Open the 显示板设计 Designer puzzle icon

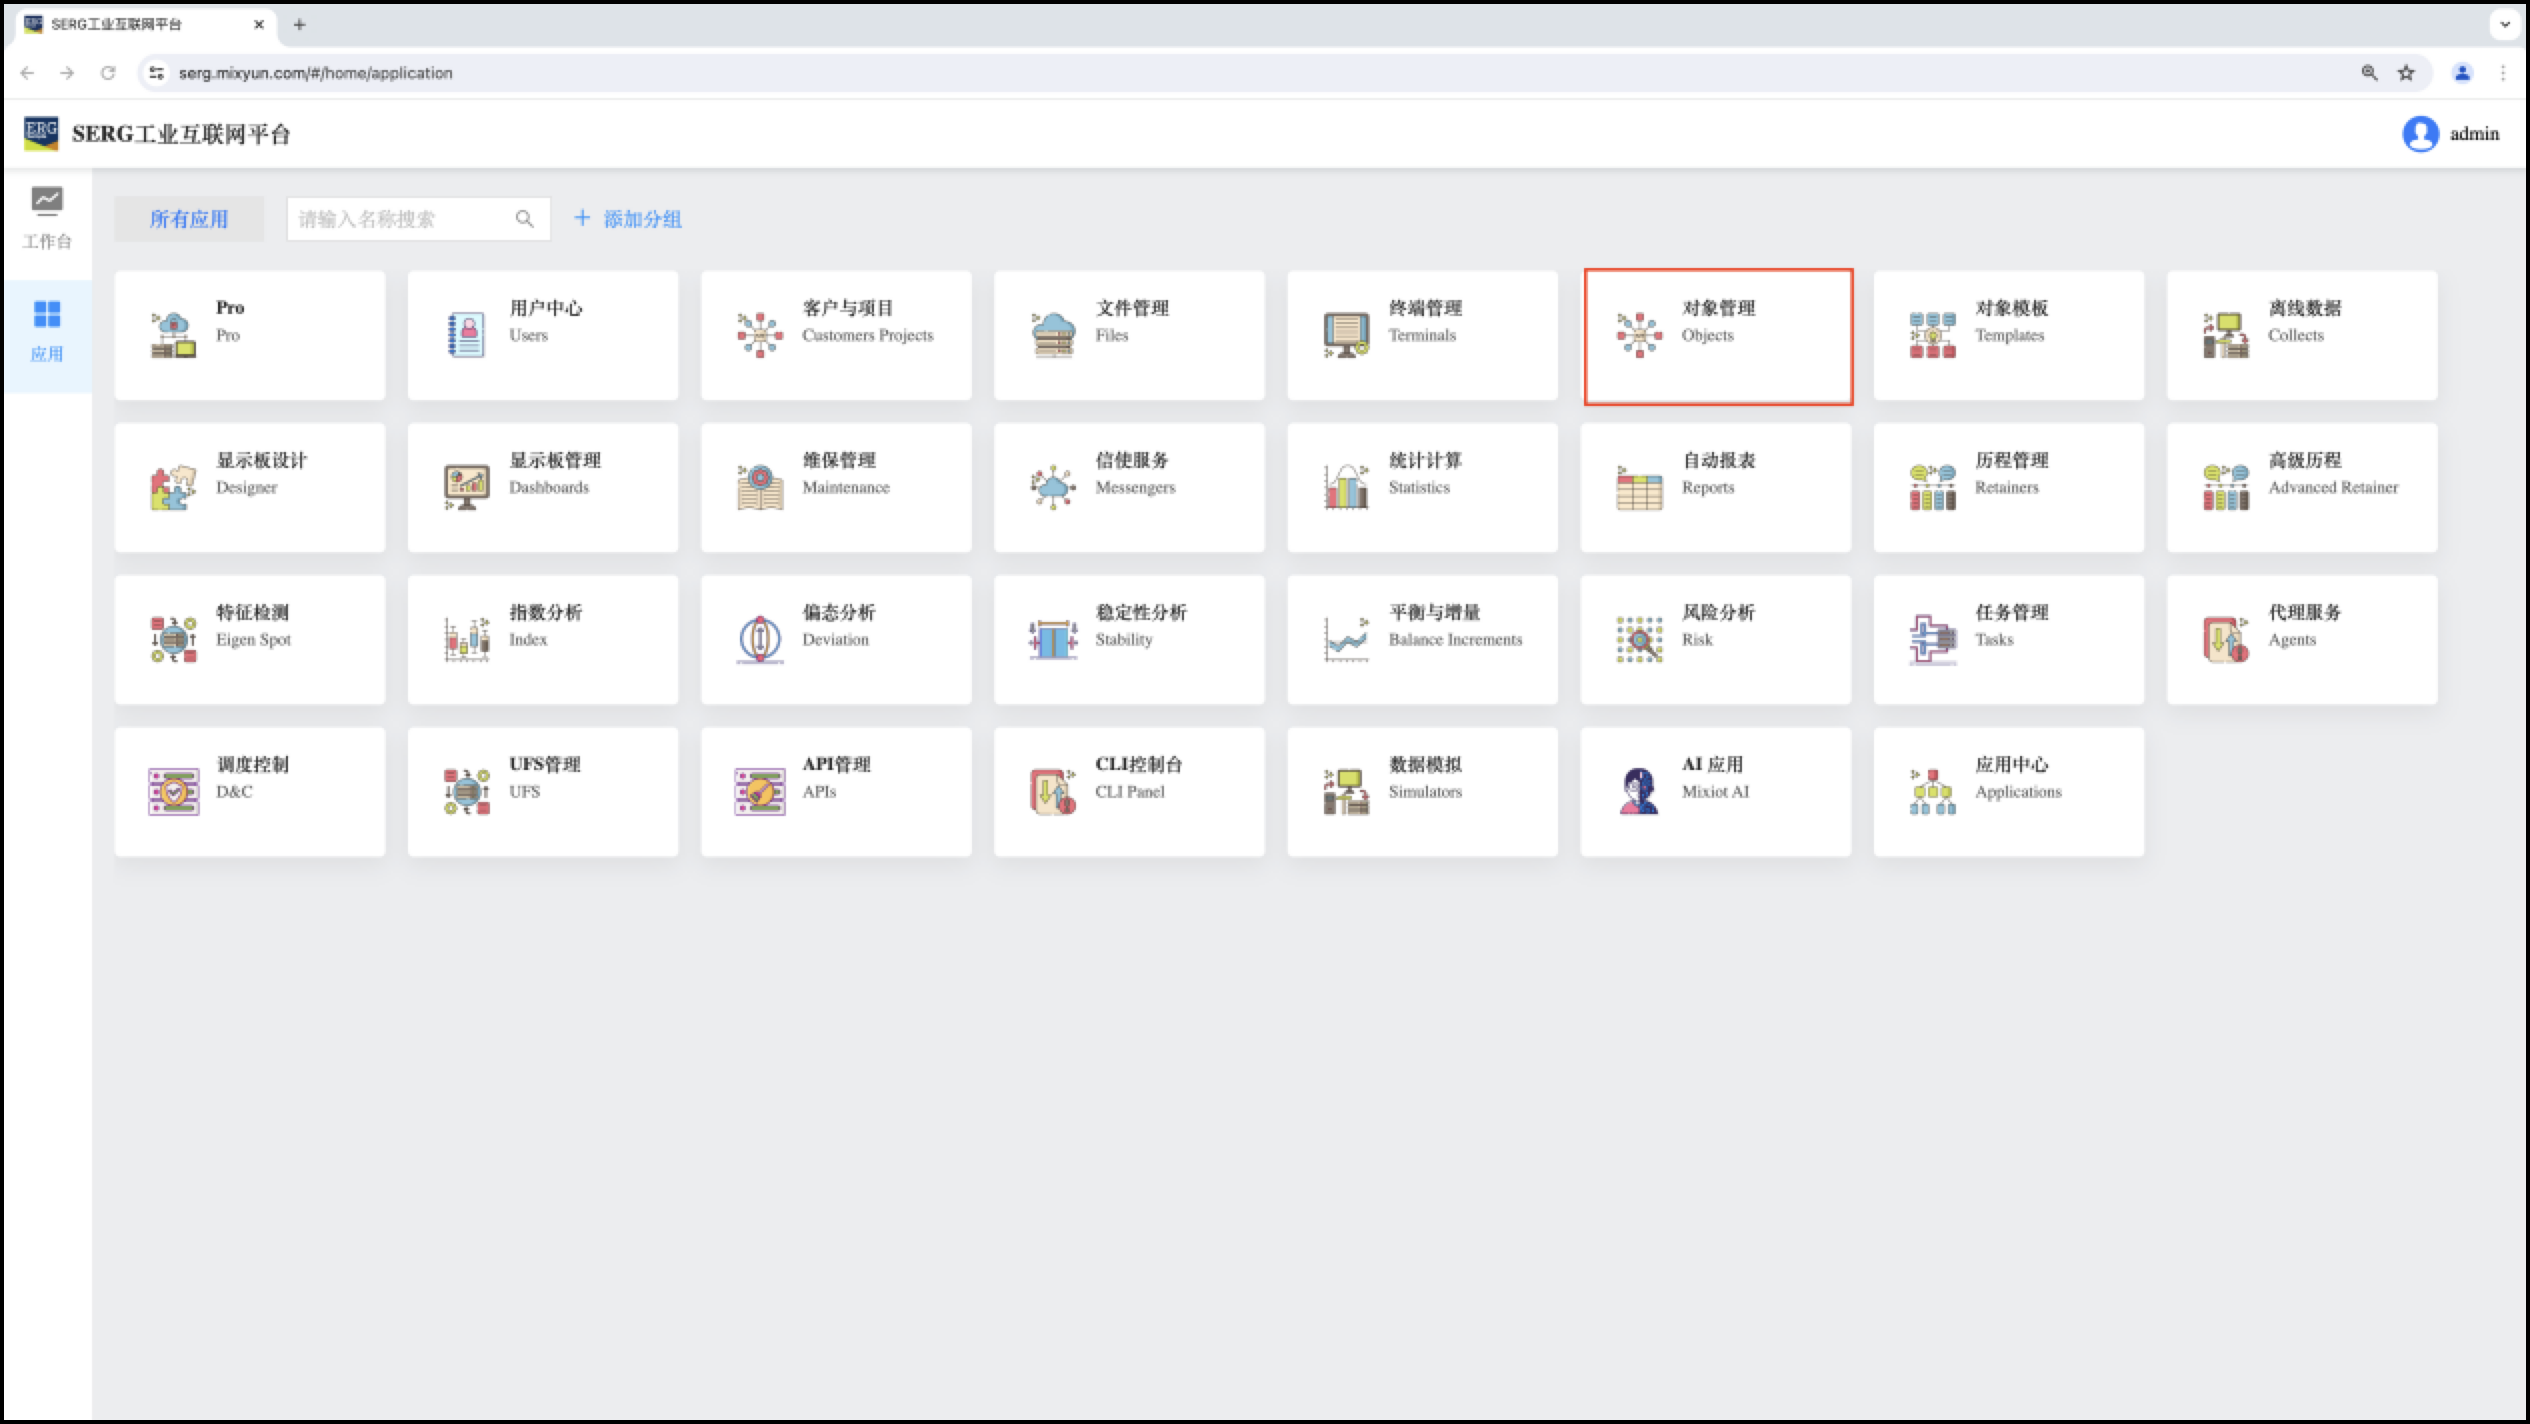click(173, 487)
